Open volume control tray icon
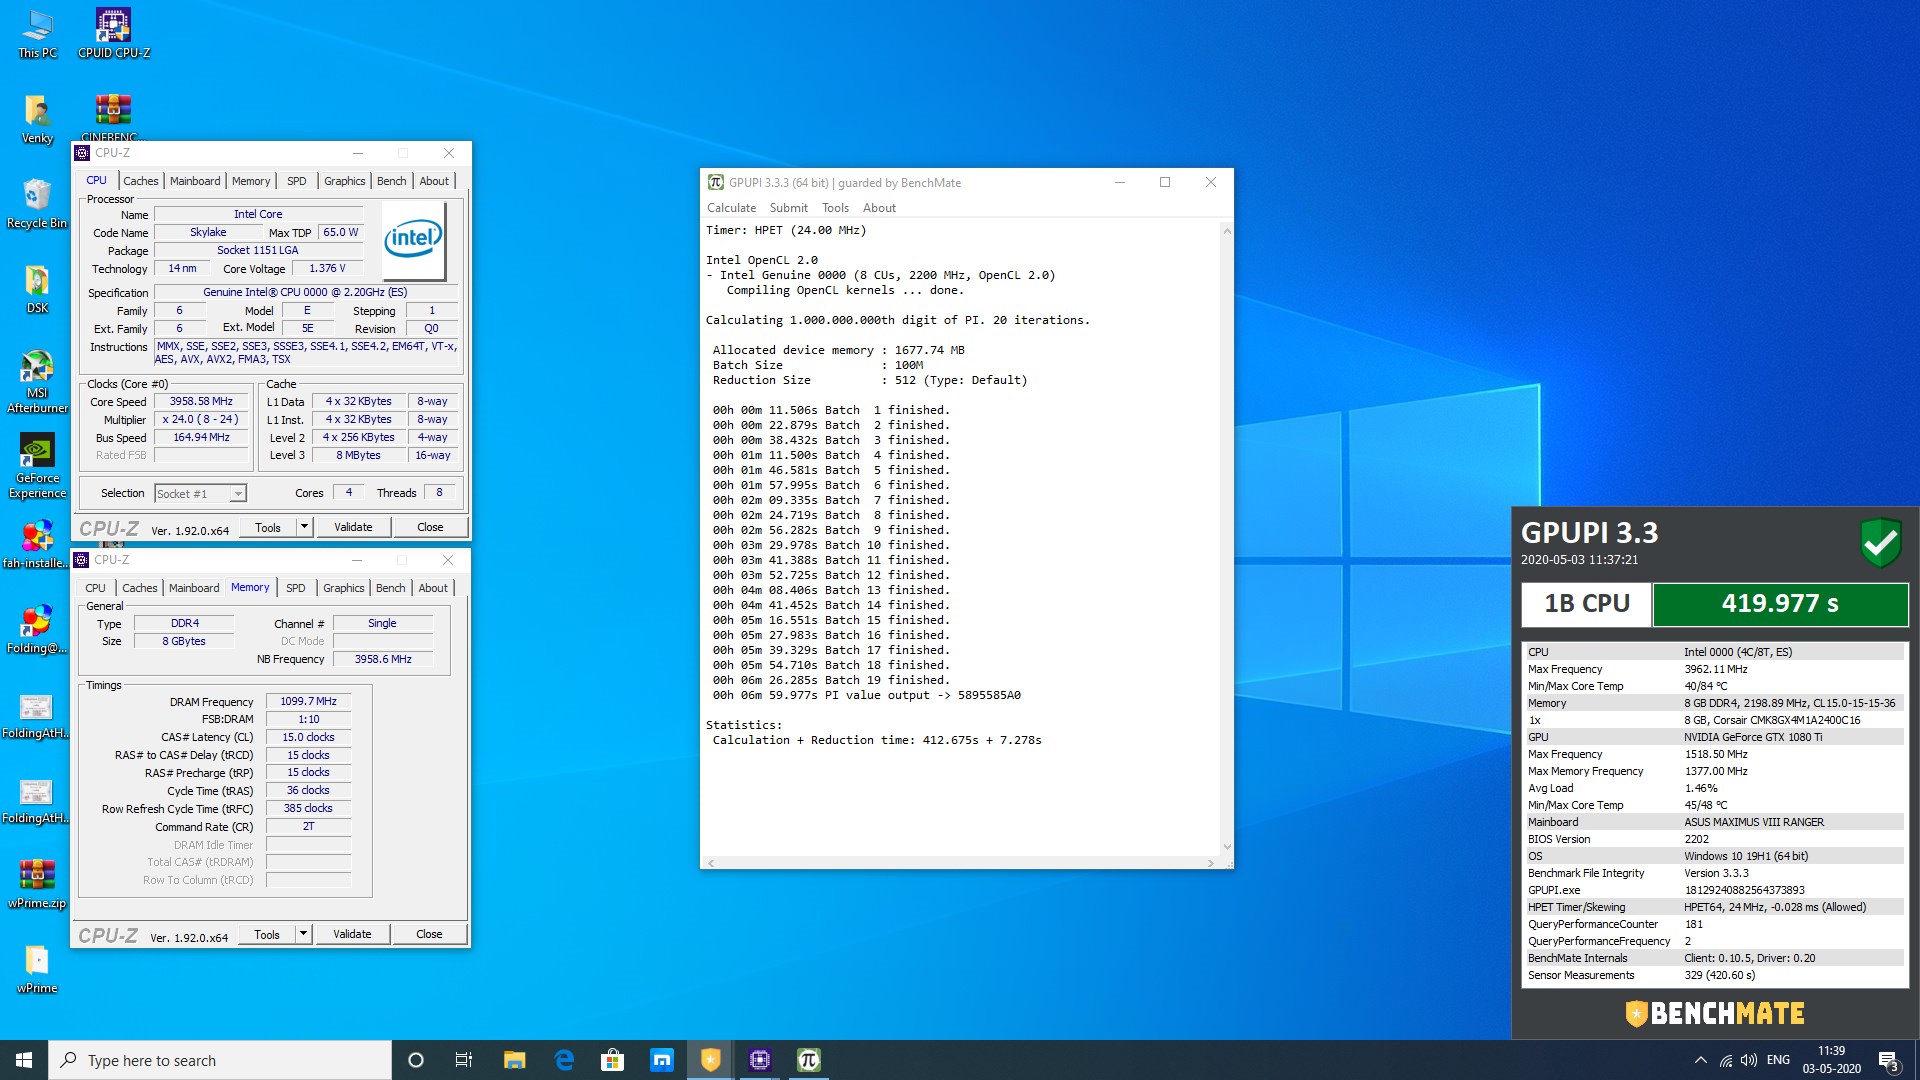This screenshot has width=1920, height=1080. tap(1749, 1060)
